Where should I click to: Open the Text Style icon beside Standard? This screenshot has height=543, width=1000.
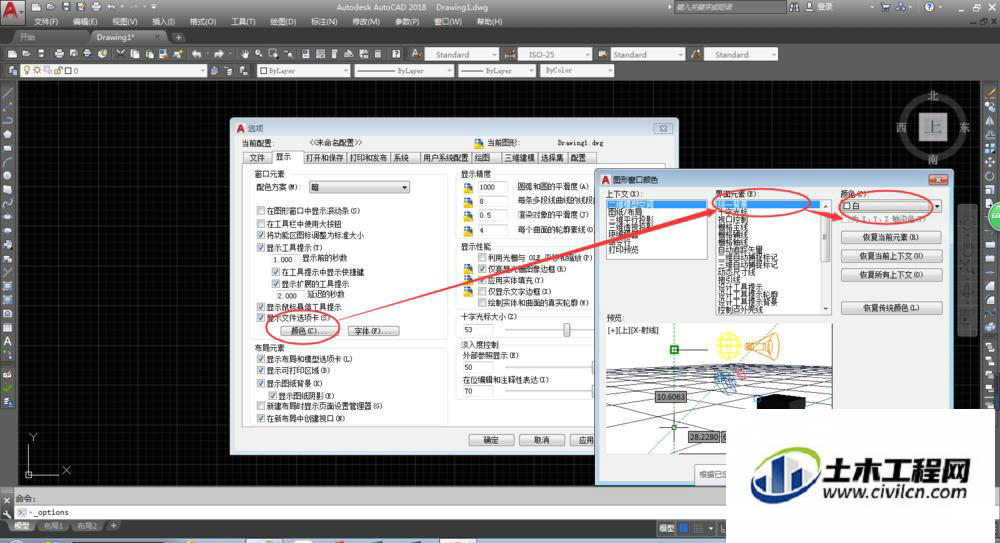tap(416, 54)
